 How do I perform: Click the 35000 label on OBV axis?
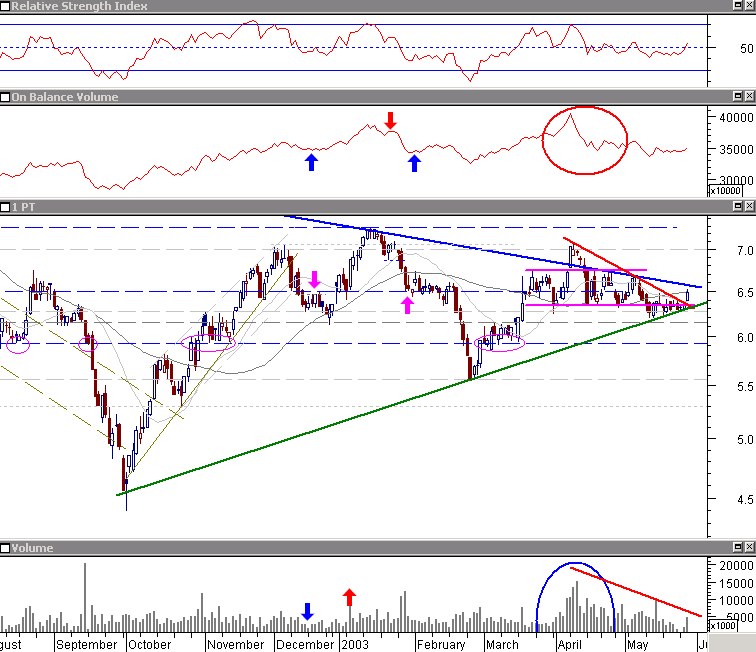(x=736, y=149)
